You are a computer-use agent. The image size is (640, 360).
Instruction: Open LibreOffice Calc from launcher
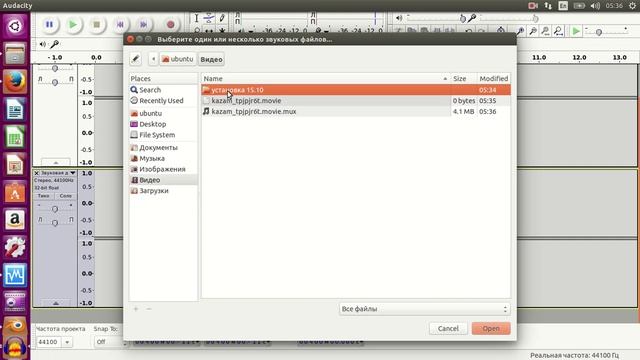[x=15, y=137]
